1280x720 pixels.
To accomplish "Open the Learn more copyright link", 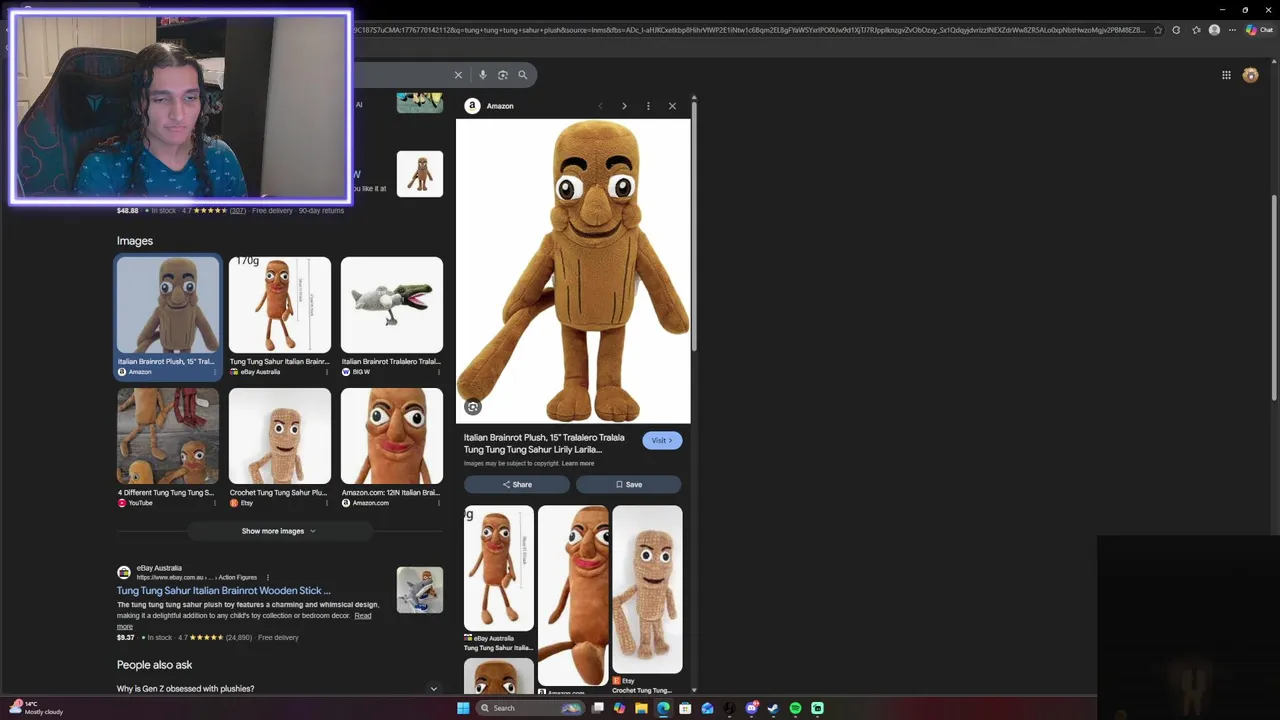I will (x=578, y=463).
